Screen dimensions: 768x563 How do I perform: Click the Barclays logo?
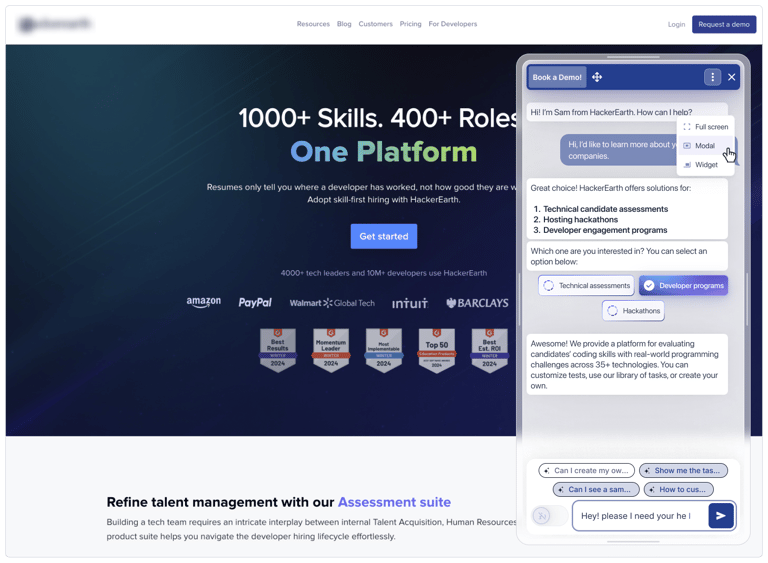click(477, 303)
